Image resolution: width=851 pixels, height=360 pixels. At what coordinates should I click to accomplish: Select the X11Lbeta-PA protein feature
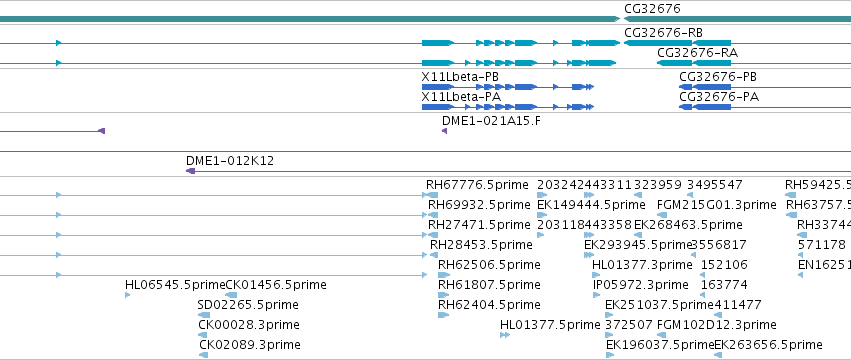pyautogui.click(x=507, y=107)
